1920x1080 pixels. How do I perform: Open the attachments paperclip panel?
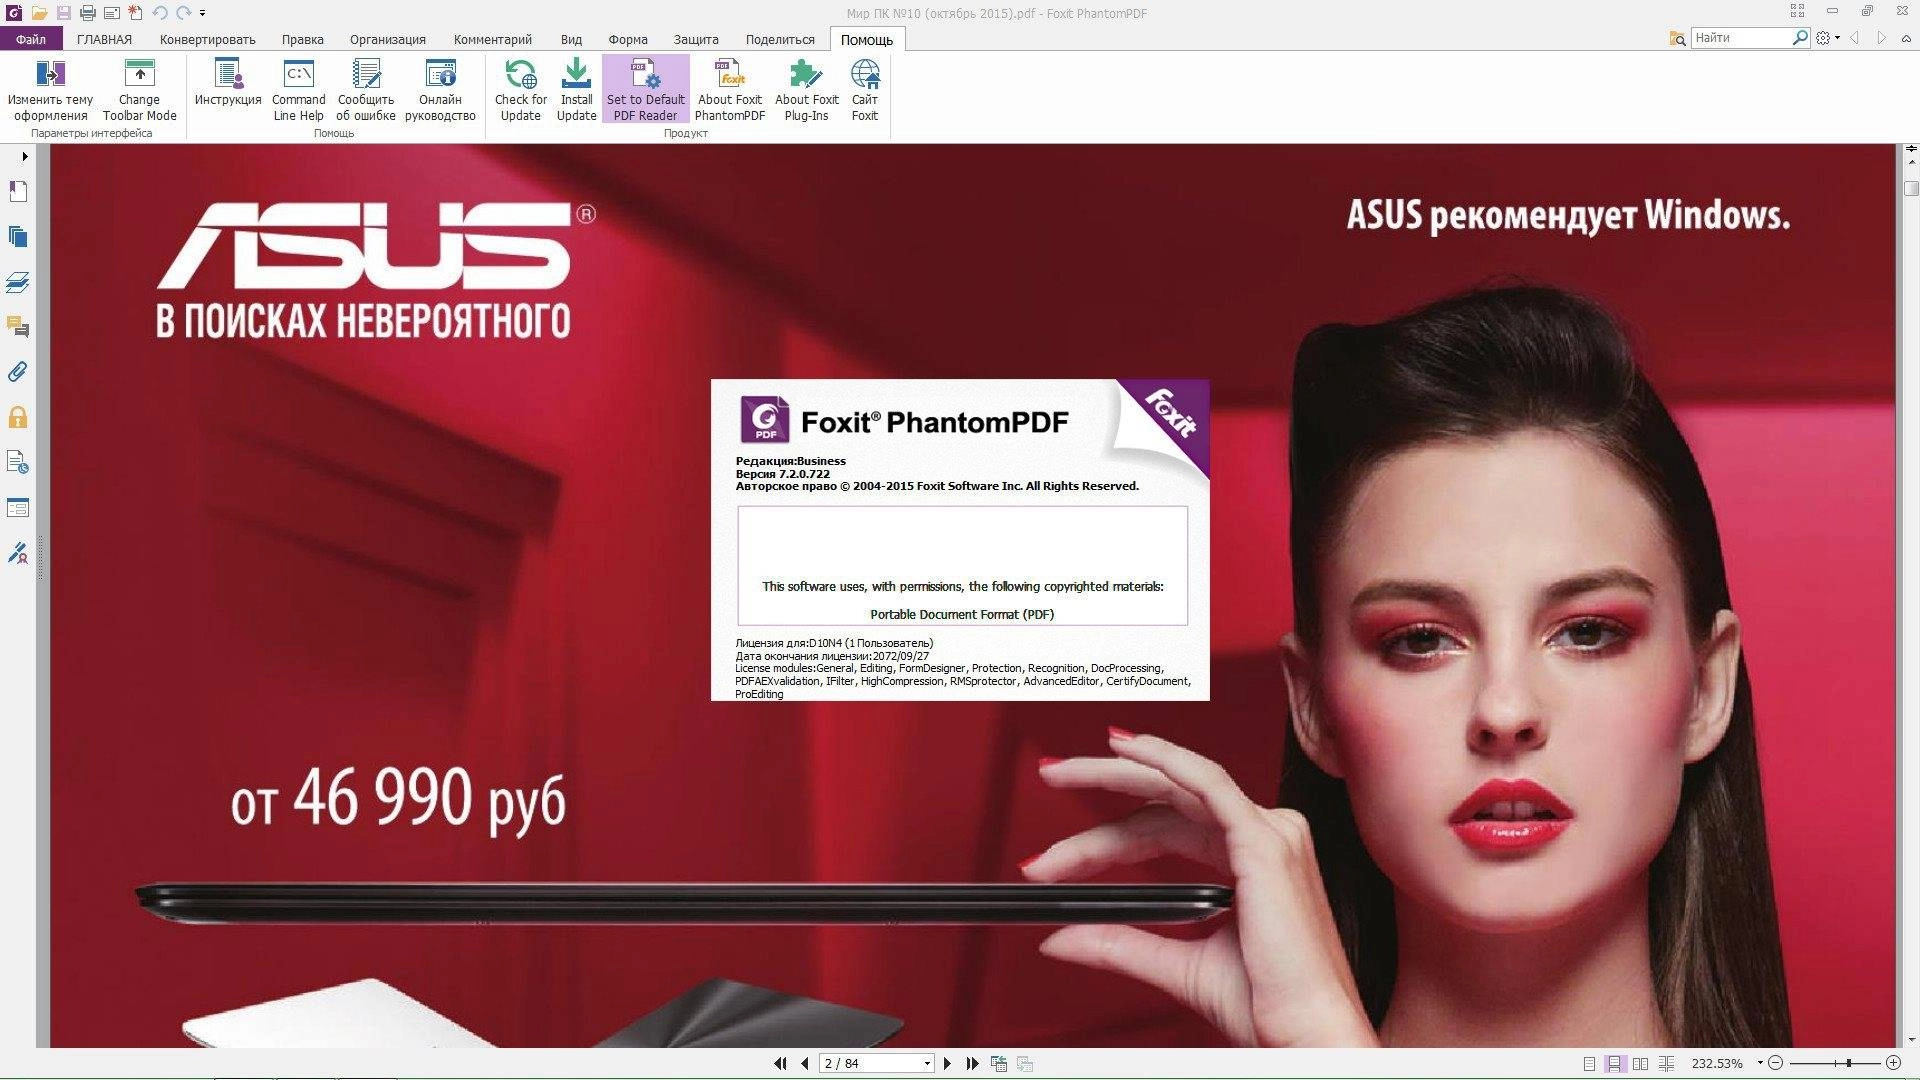point(17,372)
